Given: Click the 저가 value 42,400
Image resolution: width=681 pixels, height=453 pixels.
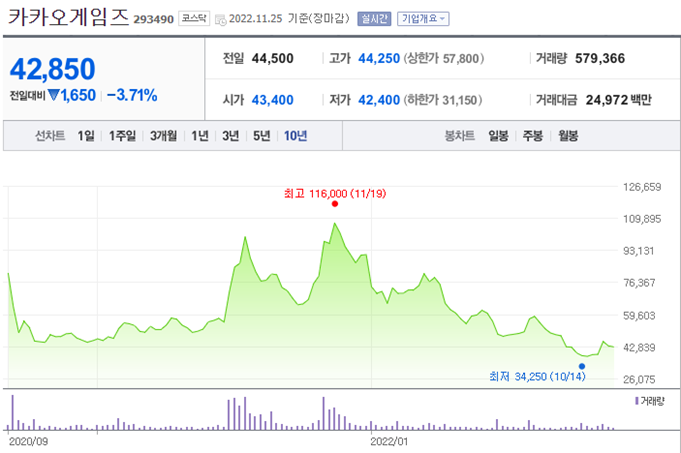Looking at the screenshot, I should tap(379, 100).
